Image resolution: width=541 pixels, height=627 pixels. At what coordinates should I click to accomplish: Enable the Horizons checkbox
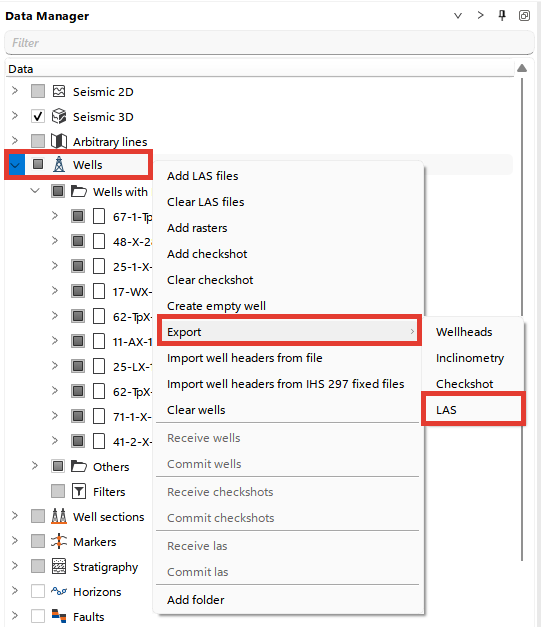pyautogui.click(x=38, y=591)
